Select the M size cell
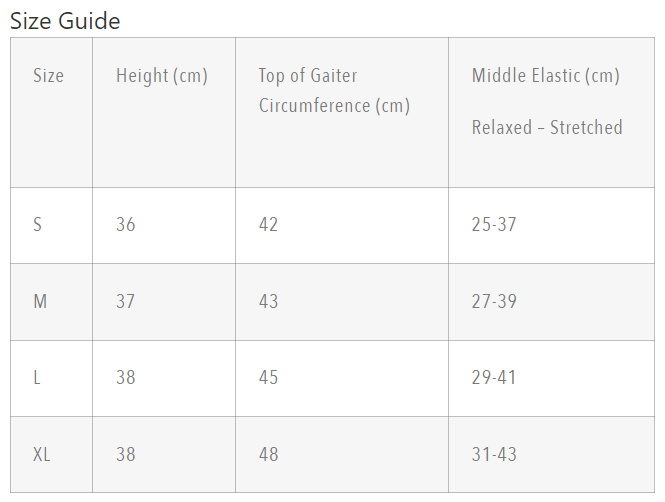Viewport: 665px width, 502px height. tap(40, 301)
